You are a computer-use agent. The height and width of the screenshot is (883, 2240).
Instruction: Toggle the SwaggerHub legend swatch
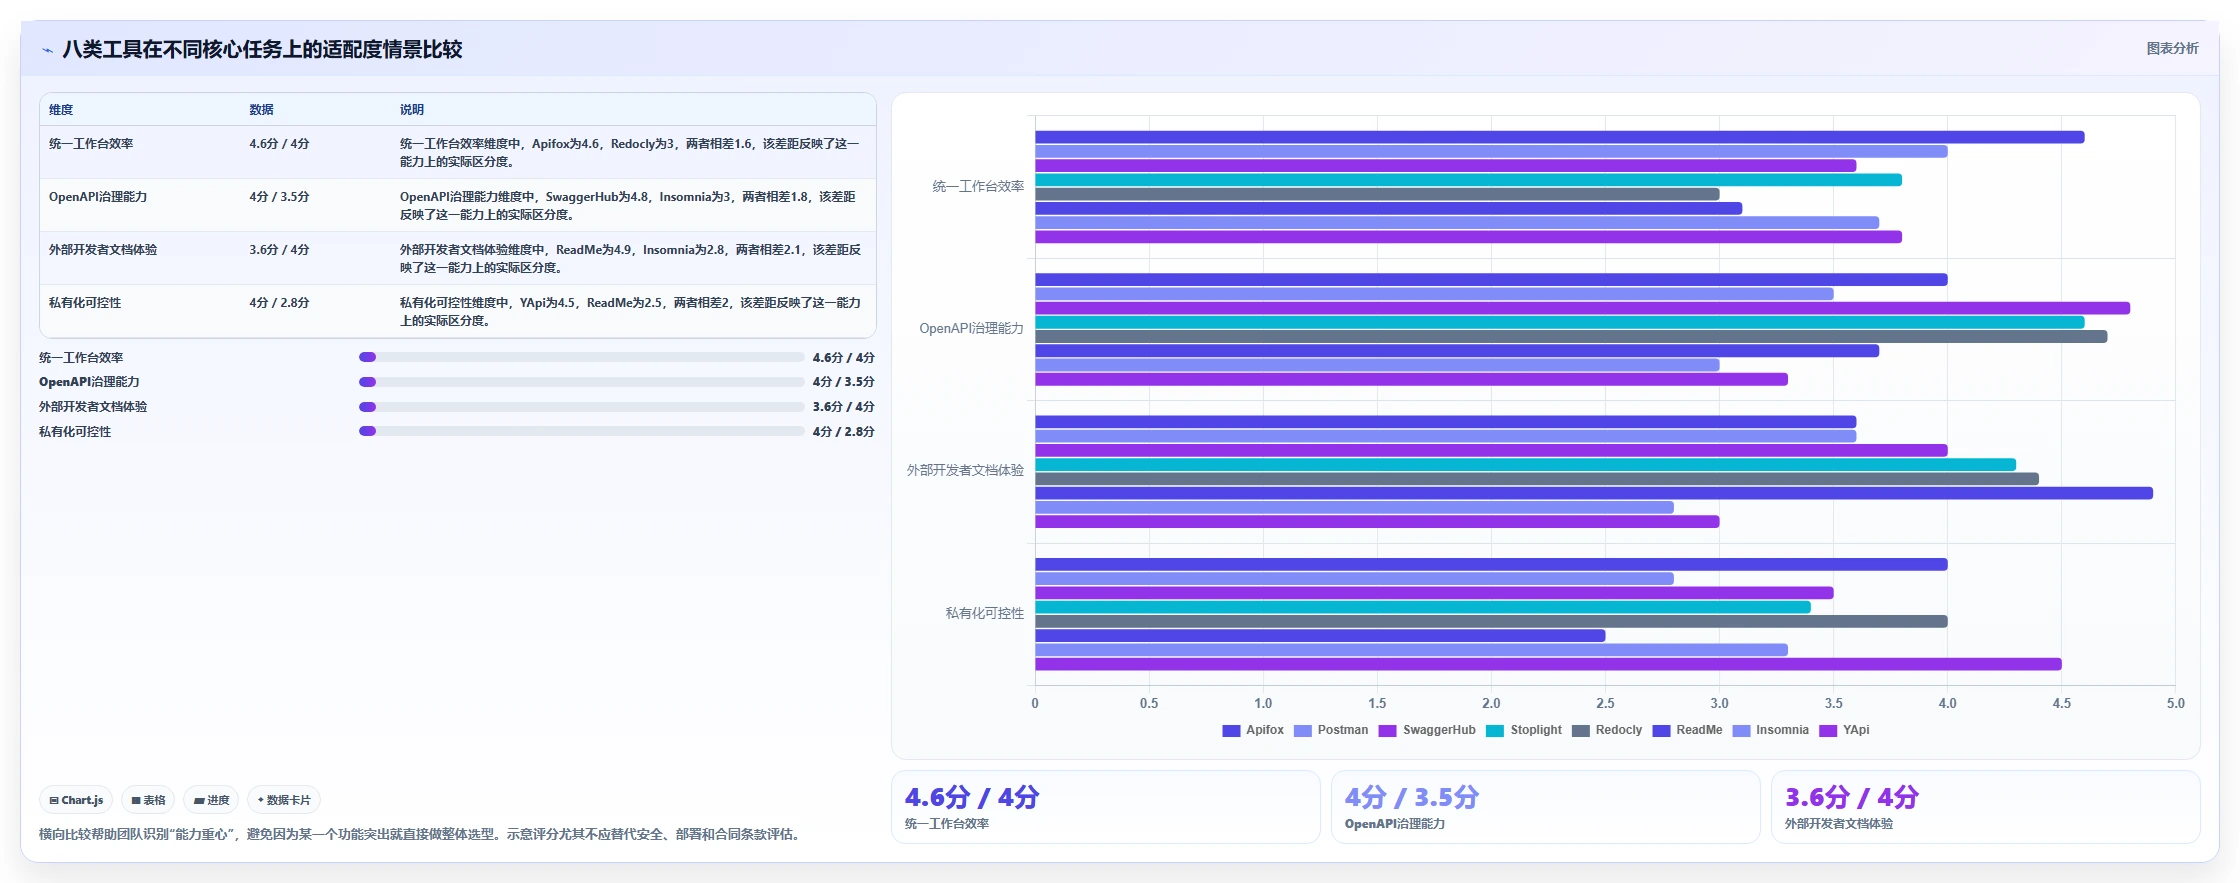(1387, 731)
